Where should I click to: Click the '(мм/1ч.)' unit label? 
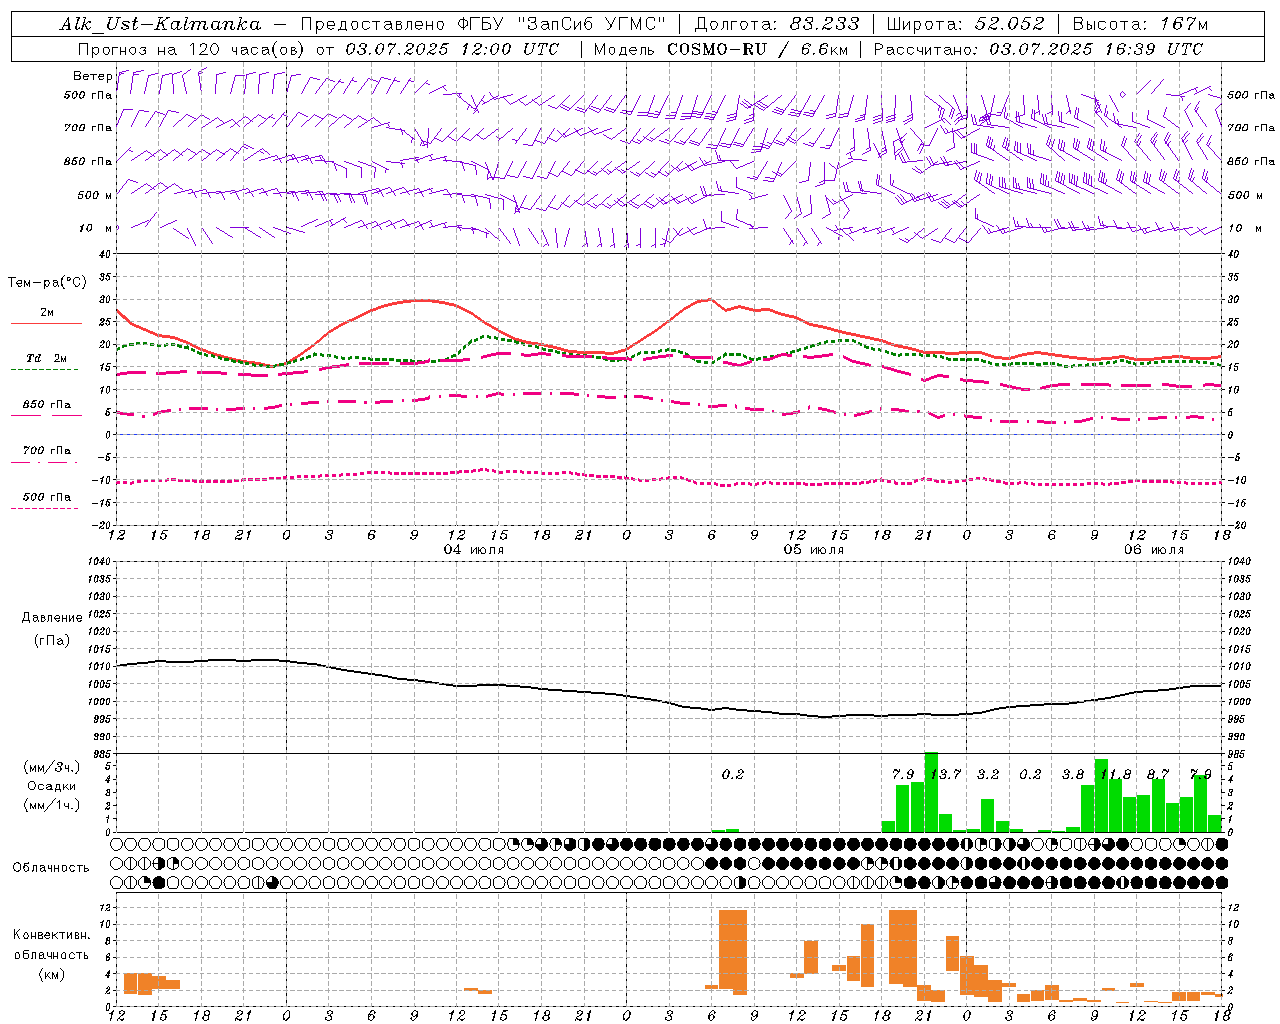click(x=52, y=805)
